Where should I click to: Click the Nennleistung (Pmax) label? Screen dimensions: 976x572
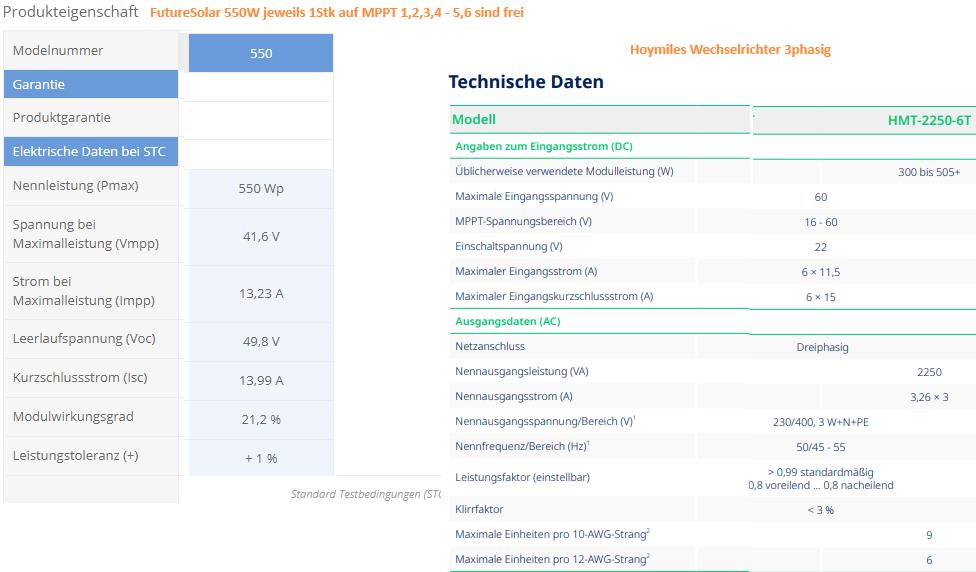(x=75, y=185)
